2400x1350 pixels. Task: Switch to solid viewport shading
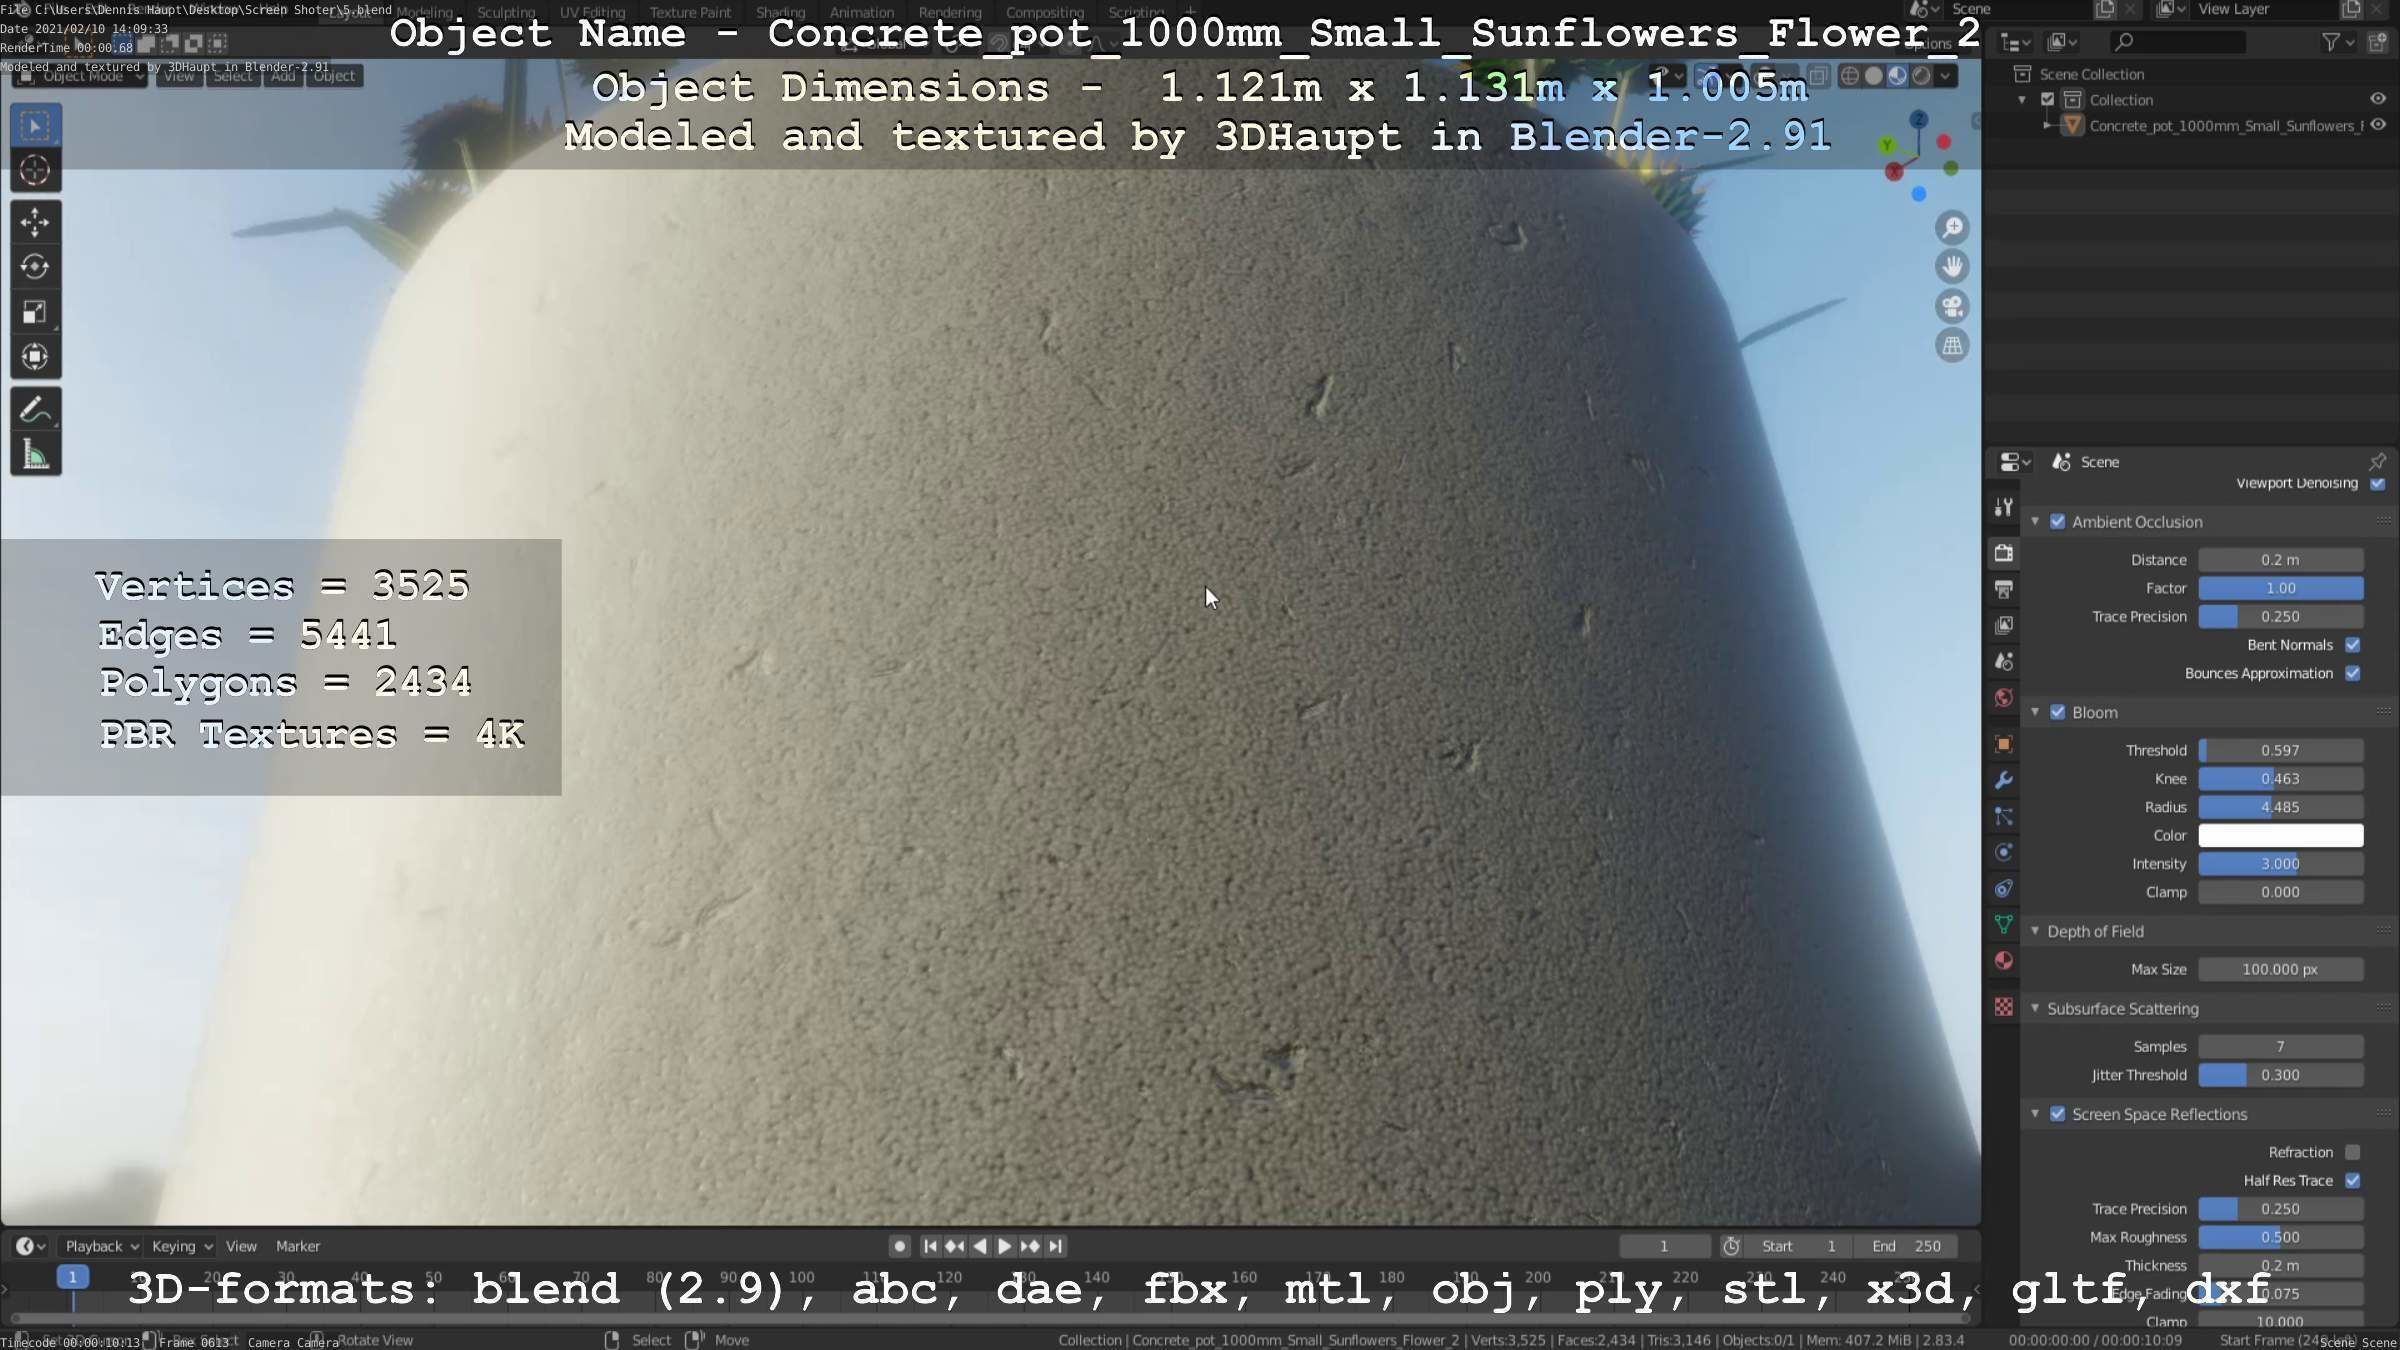point(1874,76)
